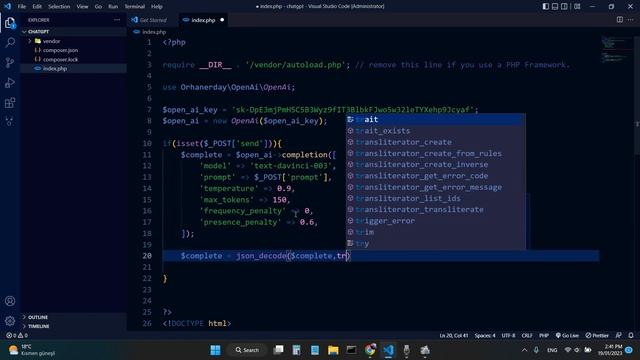Open the View menu
Viewport: 640px width, 360px height.
[x=82, y=7]
